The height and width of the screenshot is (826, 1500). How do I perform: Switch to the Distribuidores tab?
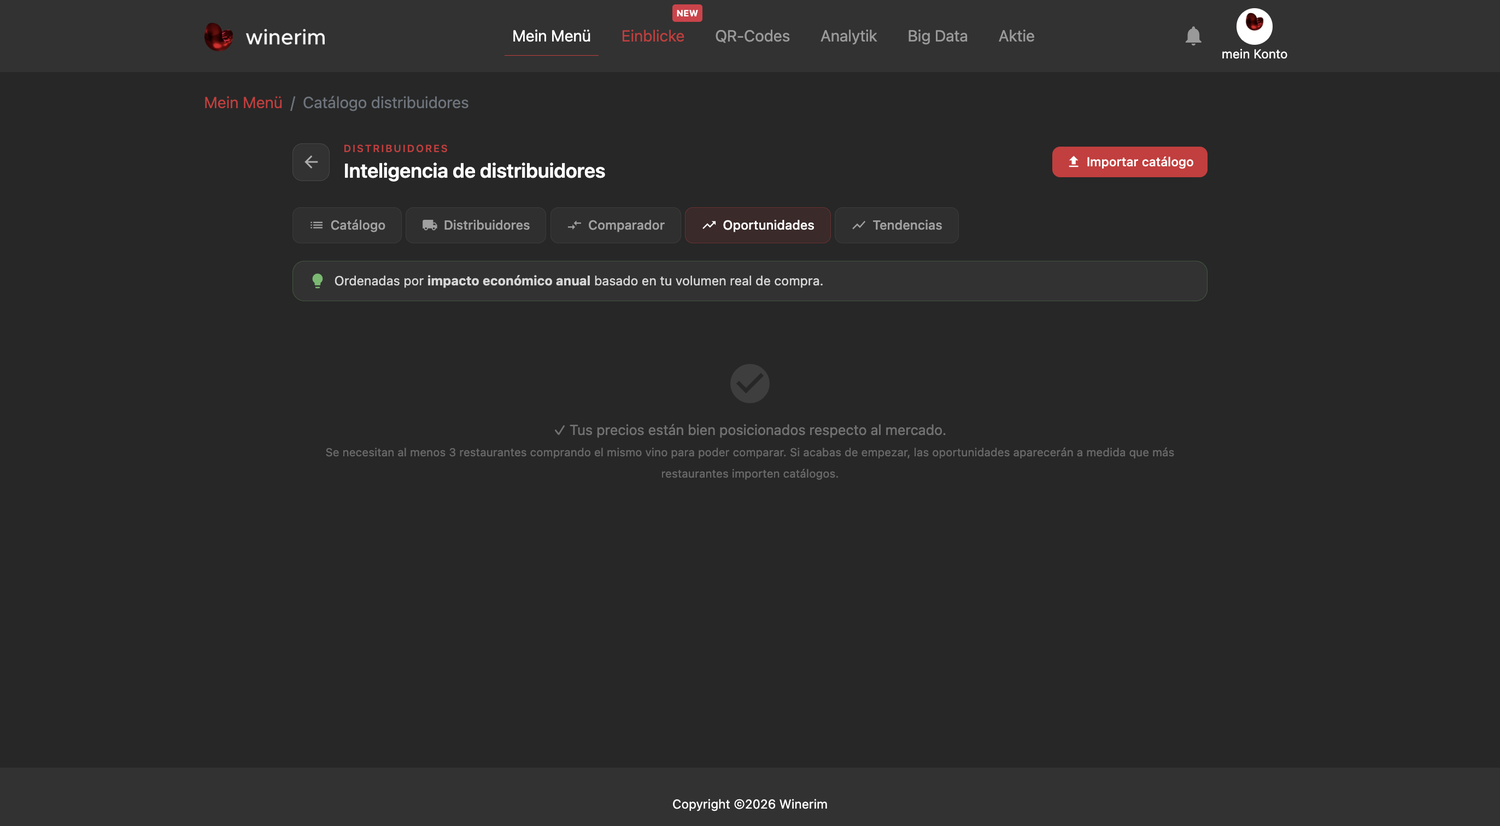476,225
